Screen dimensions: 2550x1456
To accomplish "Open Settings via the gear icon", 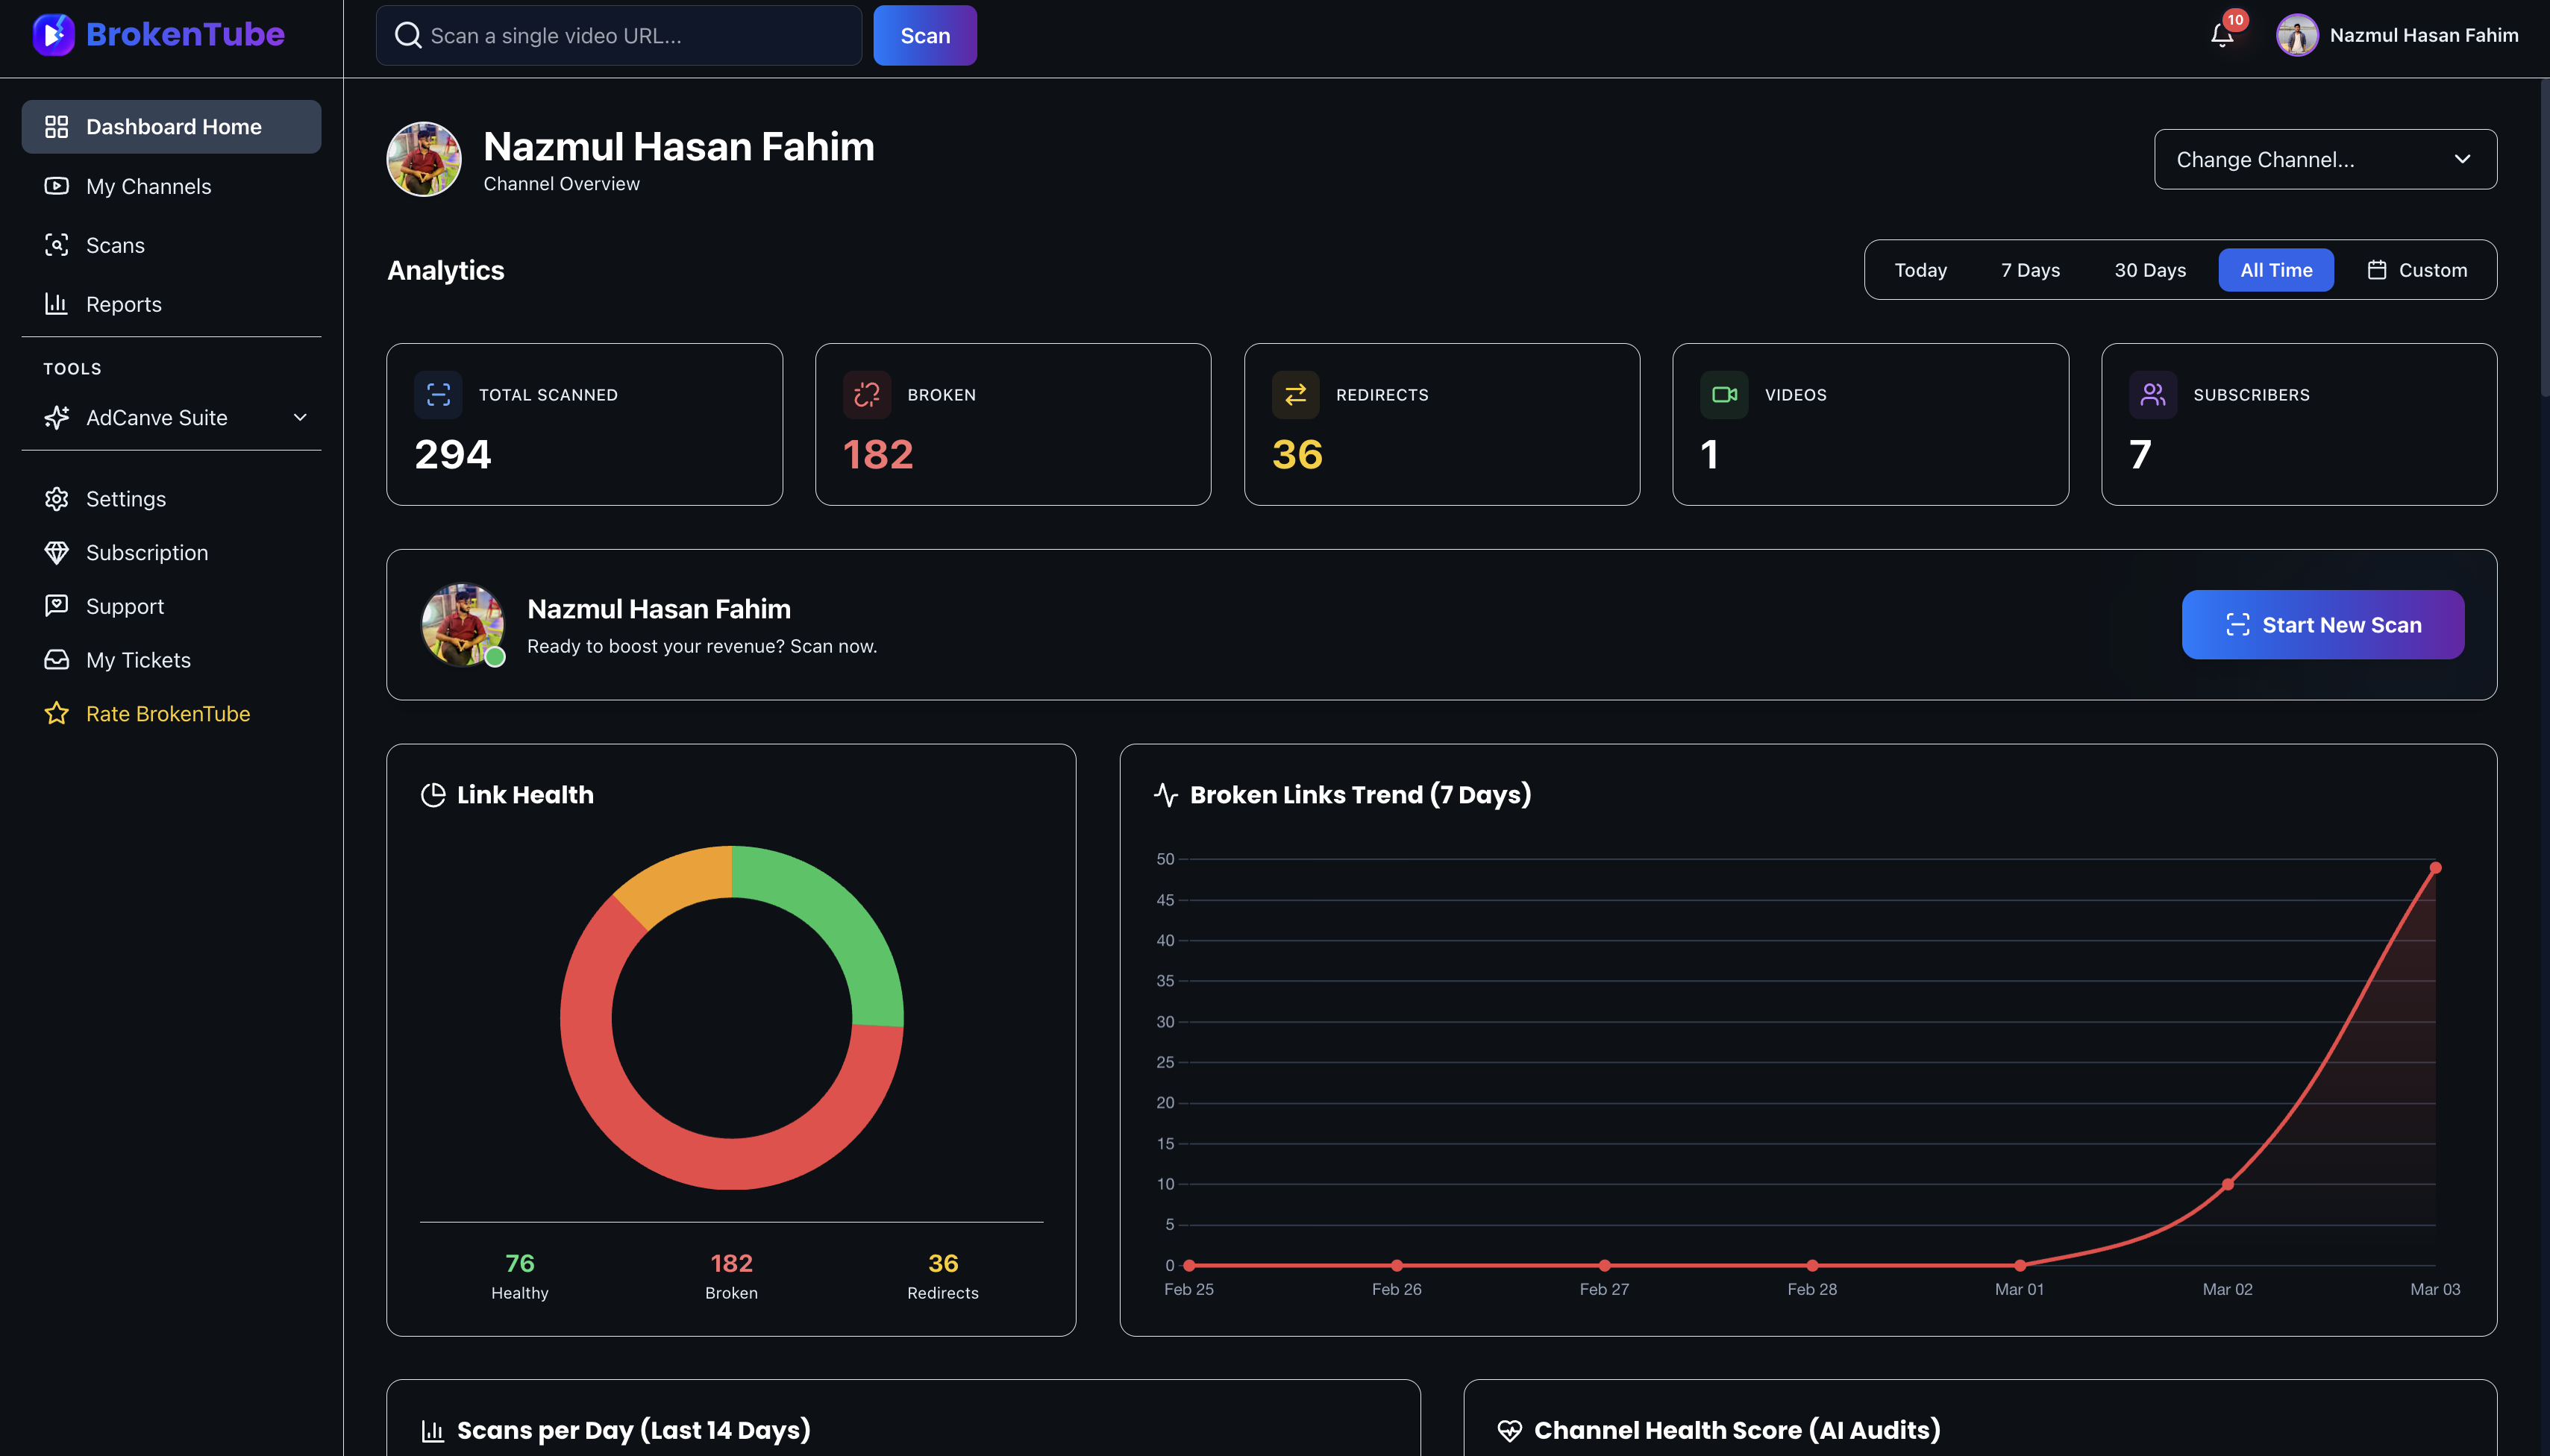I will pos(57,498).
